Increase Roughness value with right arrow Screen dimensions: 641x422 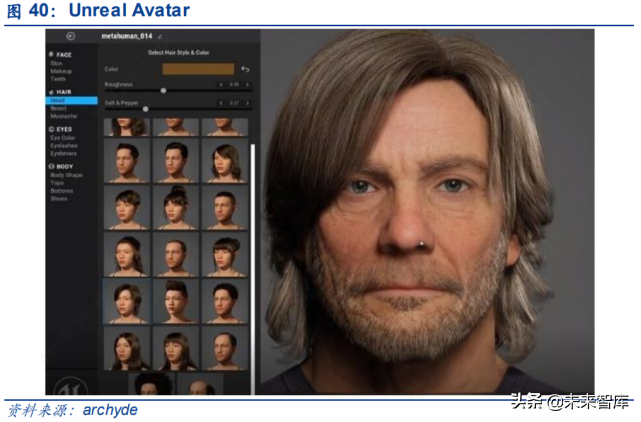click(x=247, y=85)
